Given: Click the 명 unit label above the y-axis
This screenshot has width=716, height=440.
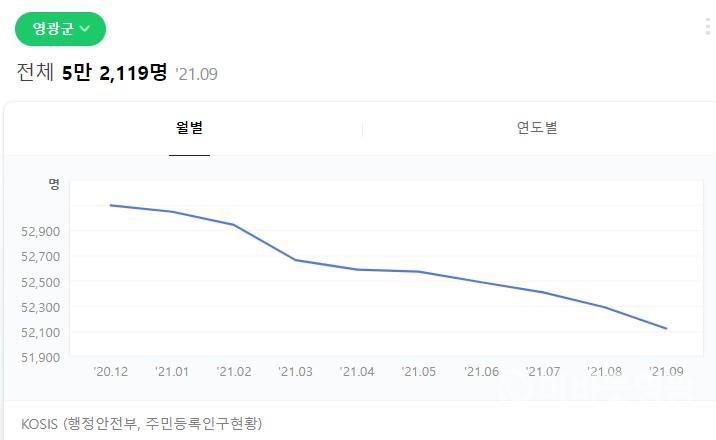Looking at the screenshot, I should 54,184.
